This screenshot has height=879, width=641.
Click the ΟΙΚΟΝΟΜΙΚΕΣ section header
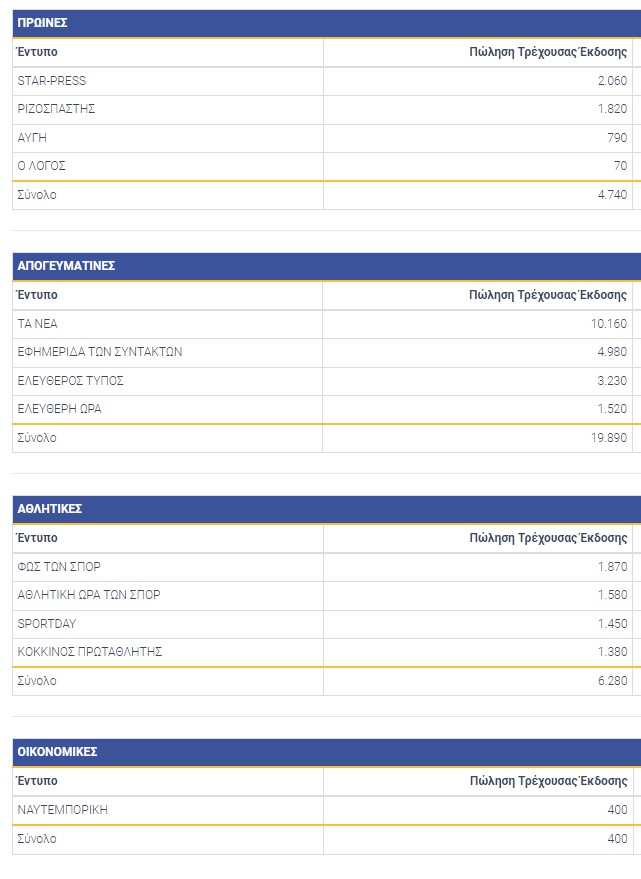tap(57, 752)
